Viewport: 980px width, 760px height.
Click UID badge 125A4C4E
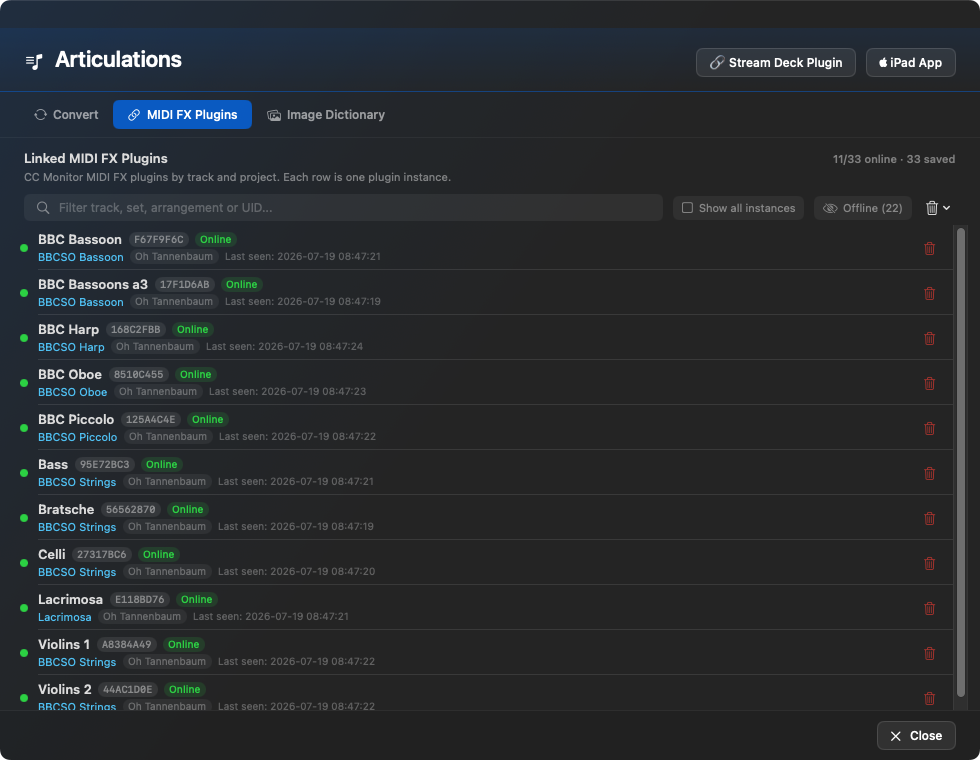coord(151,419)
